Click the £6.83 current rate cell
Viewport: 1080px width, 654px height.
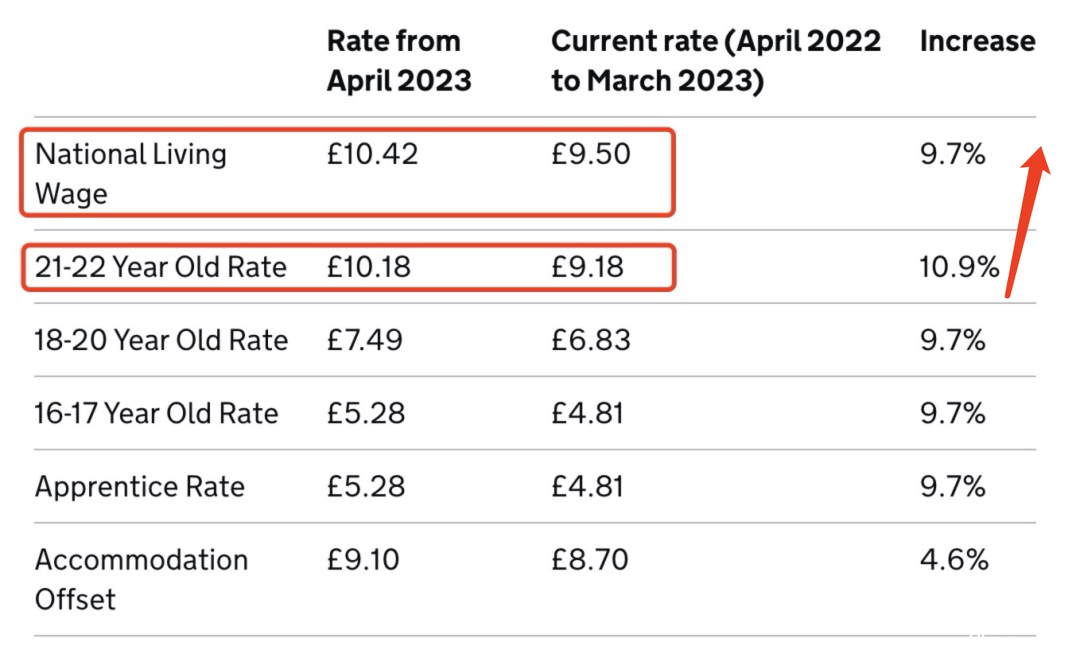[x=590, y=340]
